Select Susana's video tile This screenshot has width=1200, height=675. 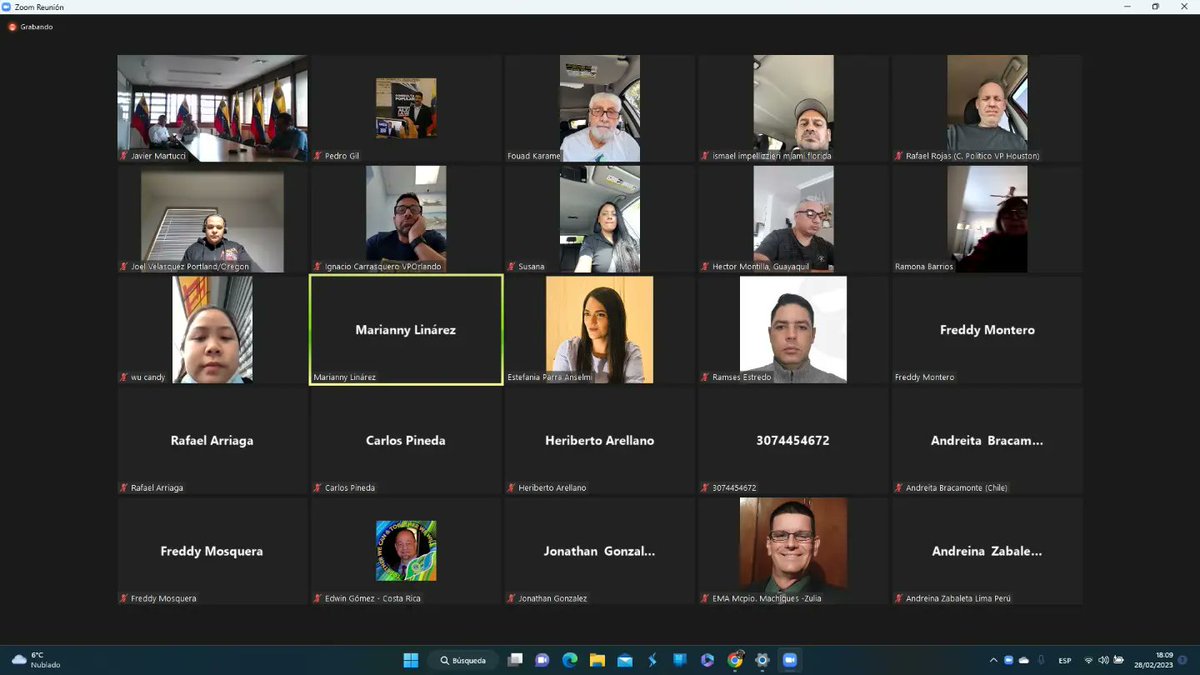tap(600, 219)
